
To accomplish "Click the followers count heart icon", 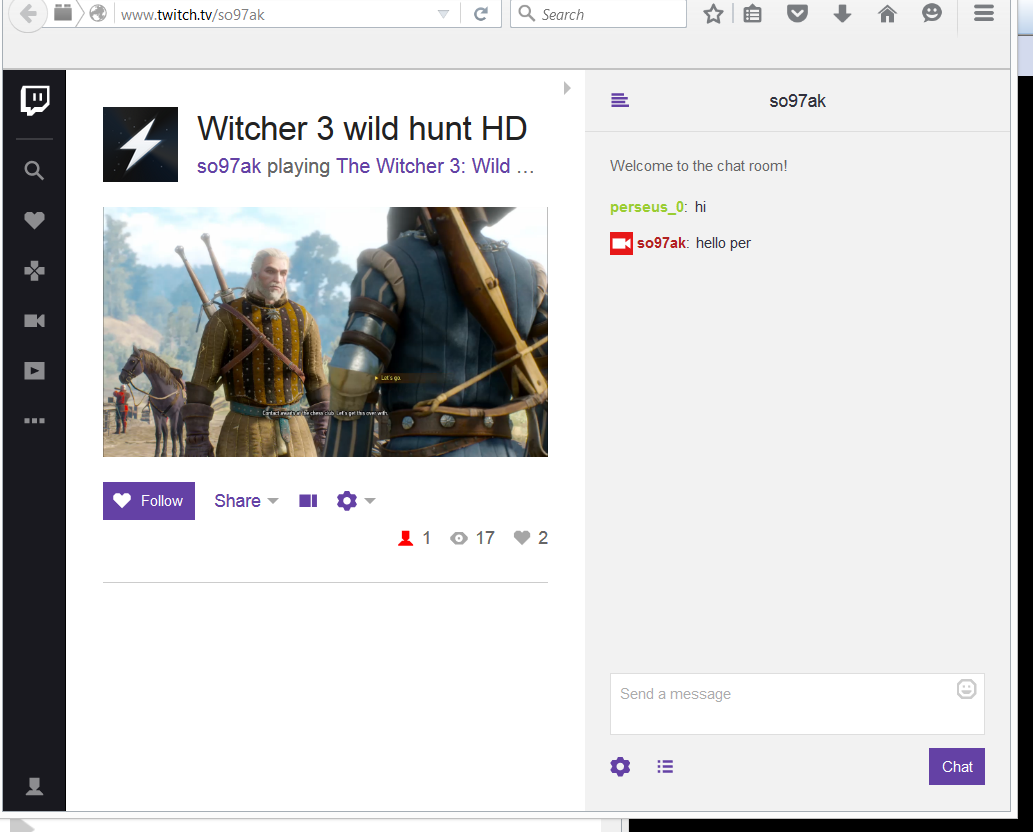I will pyautogui.click(x=522, y=538).
